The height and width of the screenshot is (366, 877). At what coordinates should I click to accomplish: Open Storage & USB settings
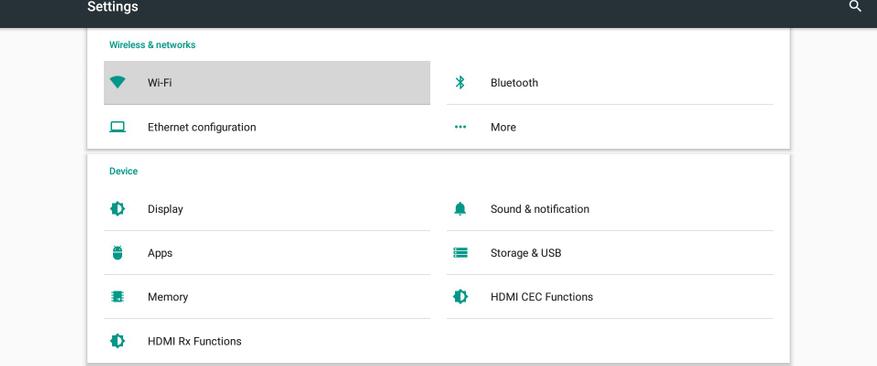[x=610, y=253]
